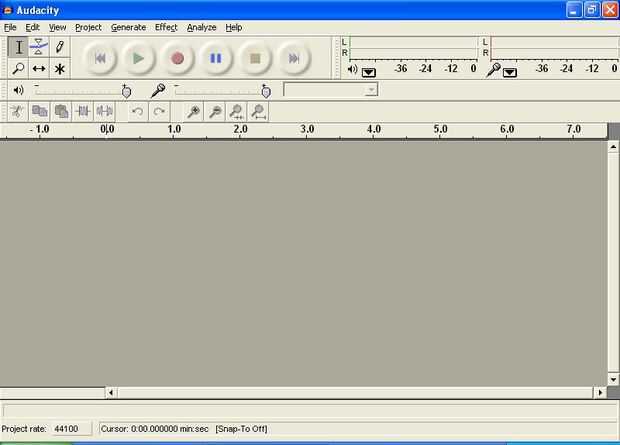Click the Project rate field 44100

pyautogui.click(x=71, y=429)
